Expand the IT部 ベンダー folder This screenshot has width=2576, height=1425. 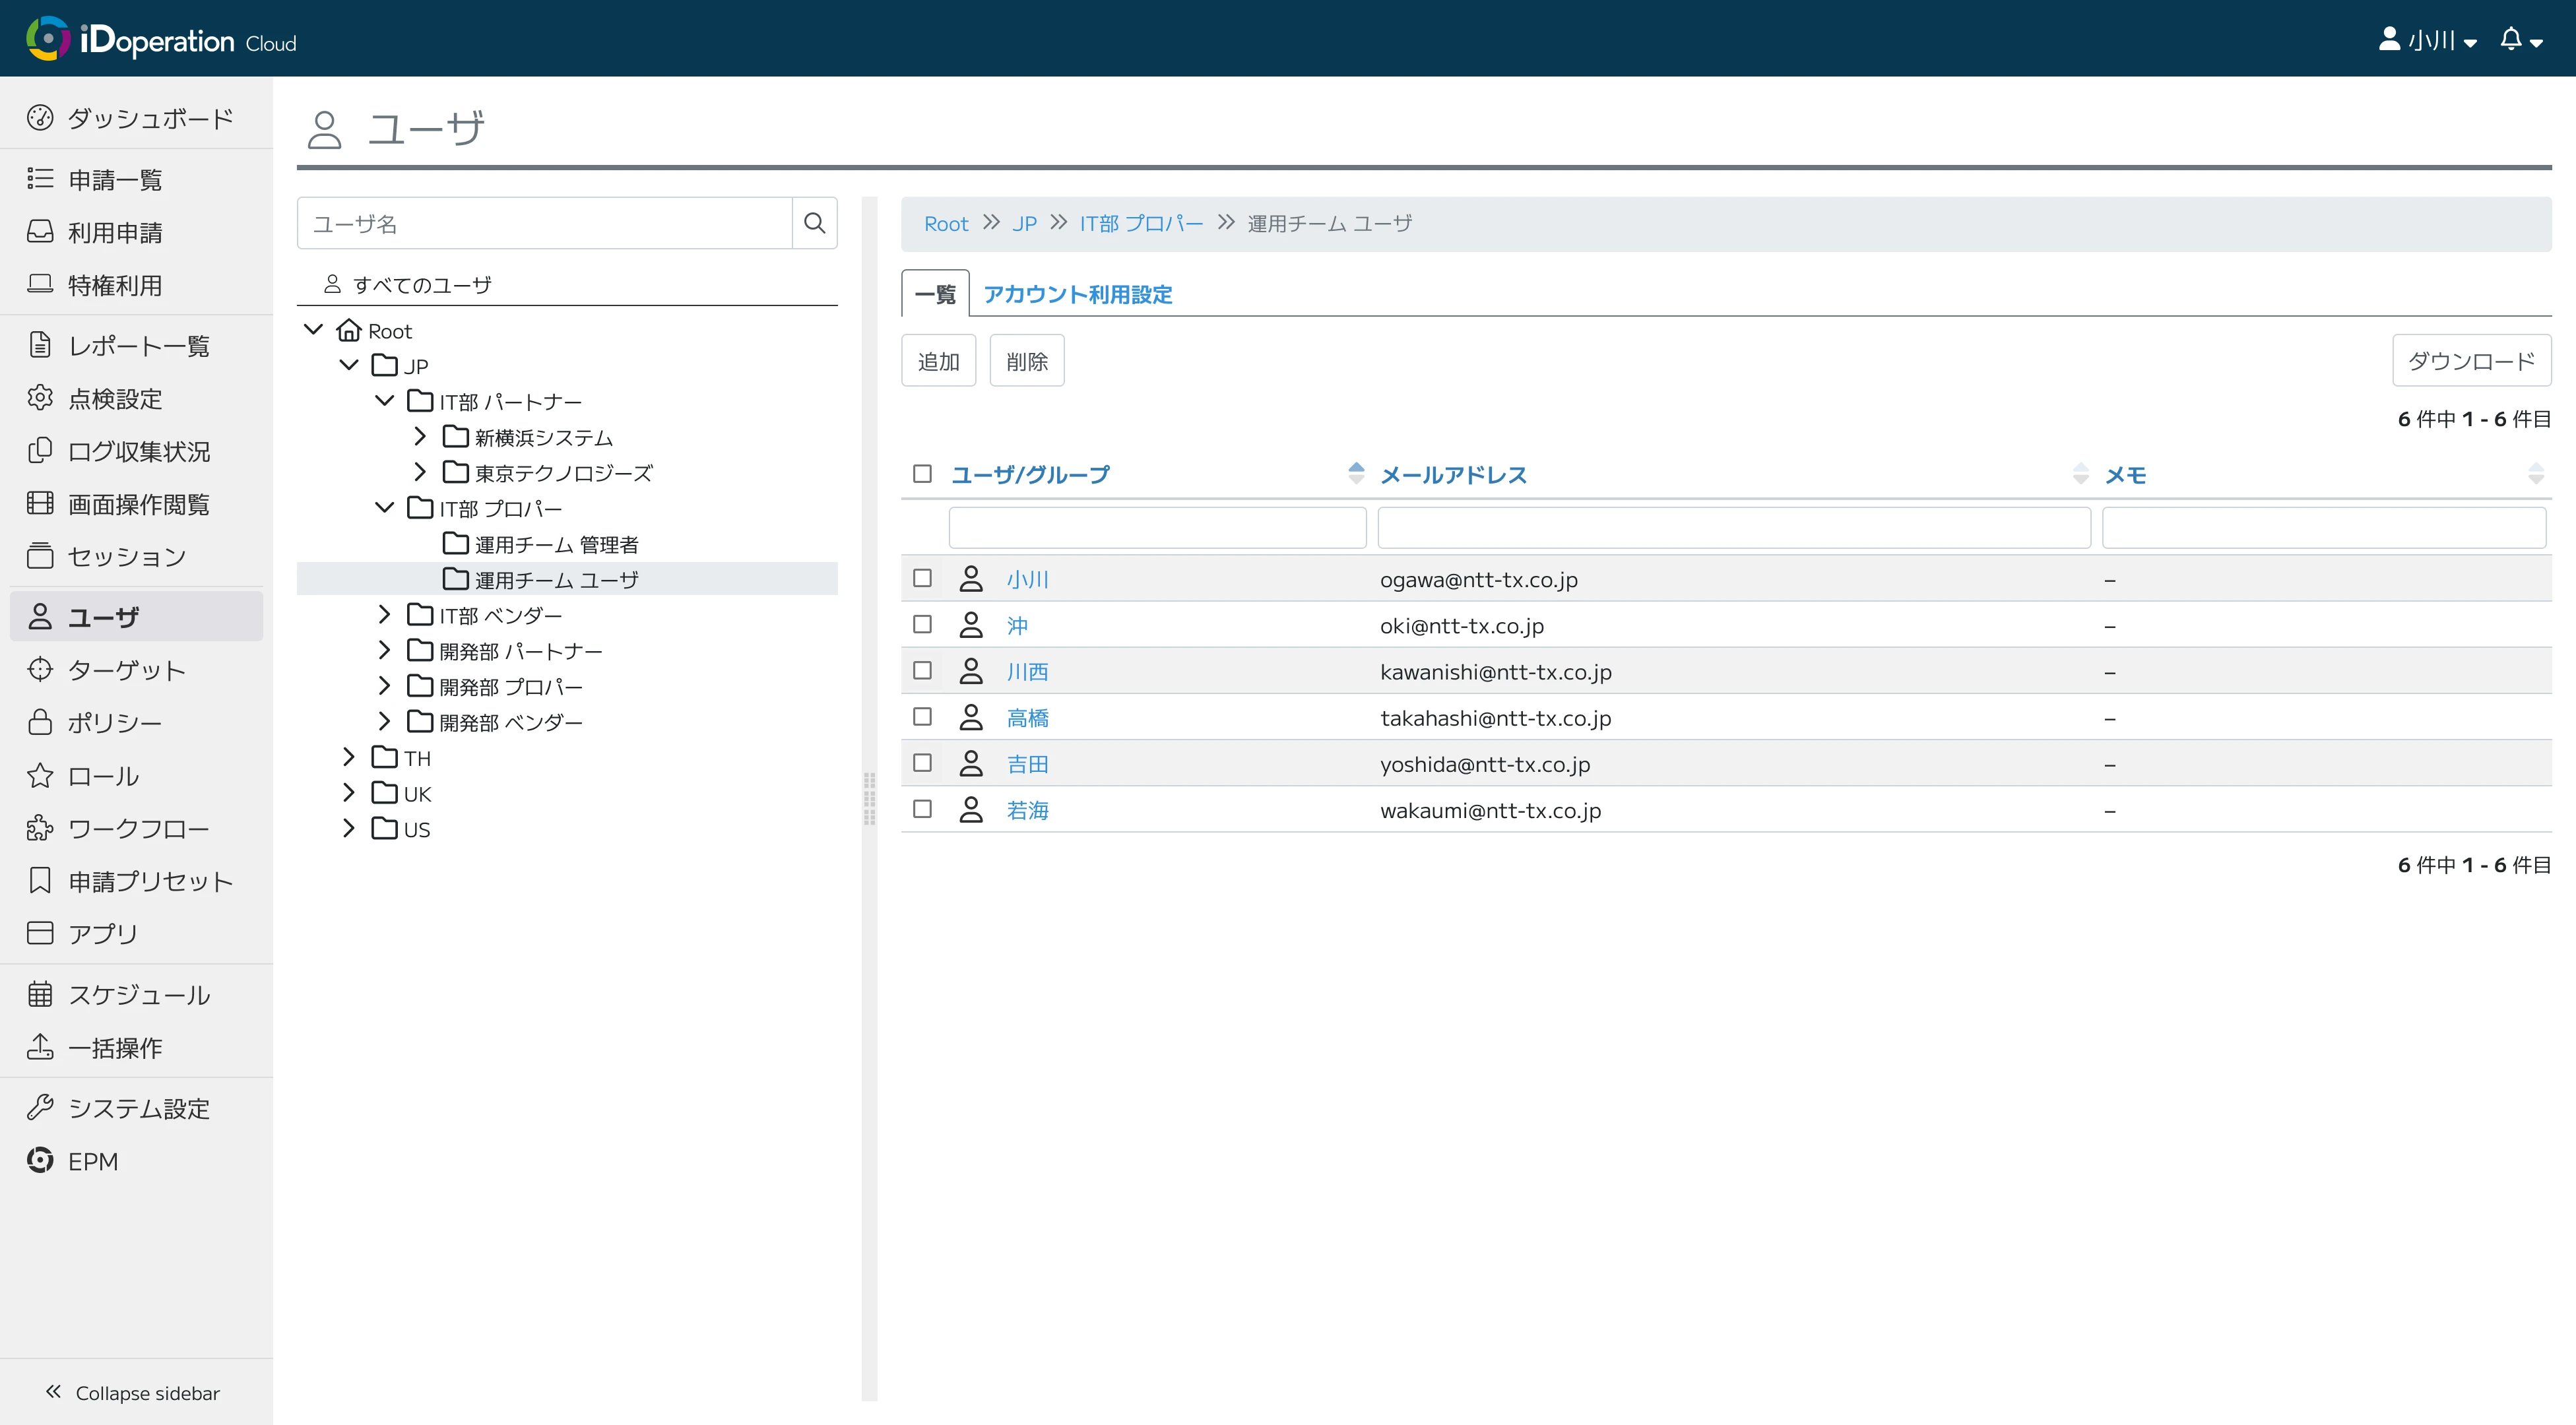384,615
